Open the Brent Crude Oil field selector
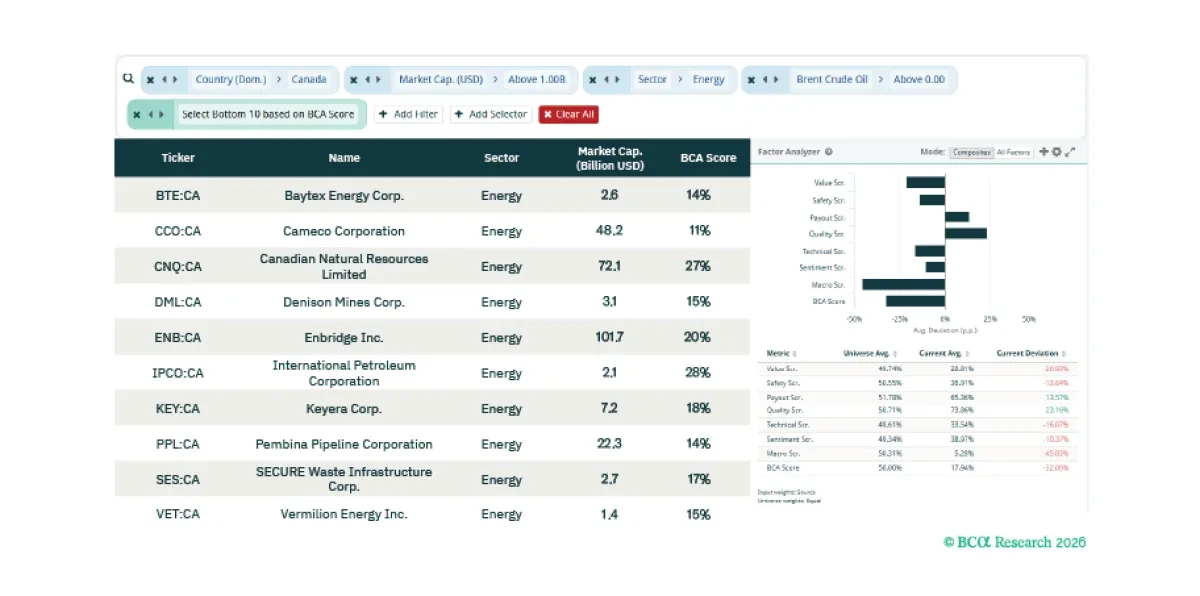 tap(832, 80)
